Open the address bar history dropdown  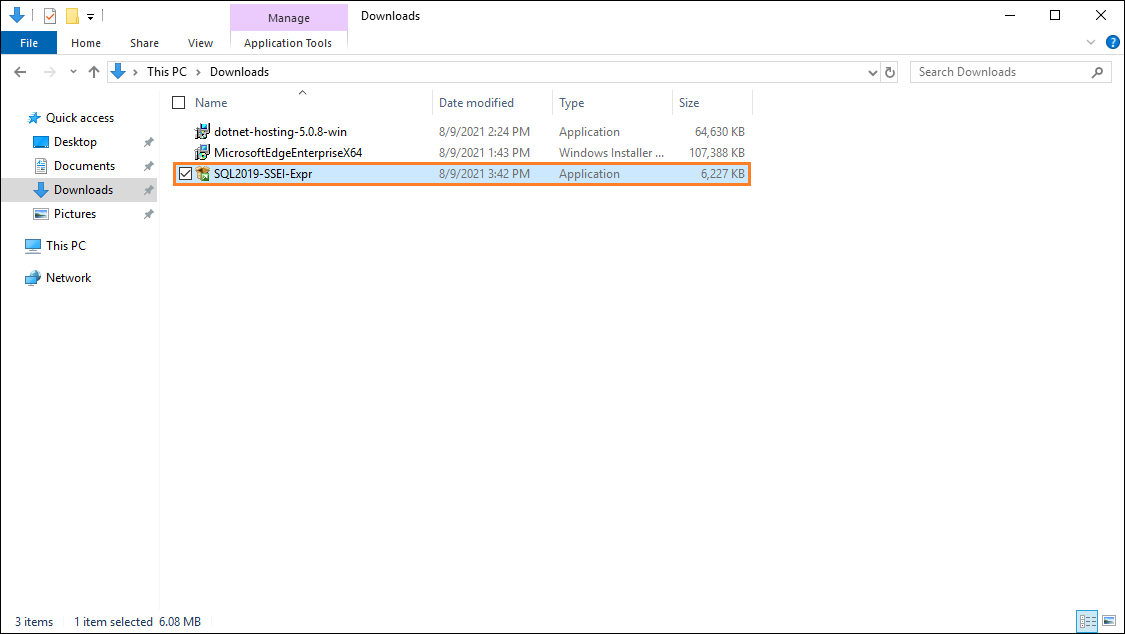pos(872,71)
